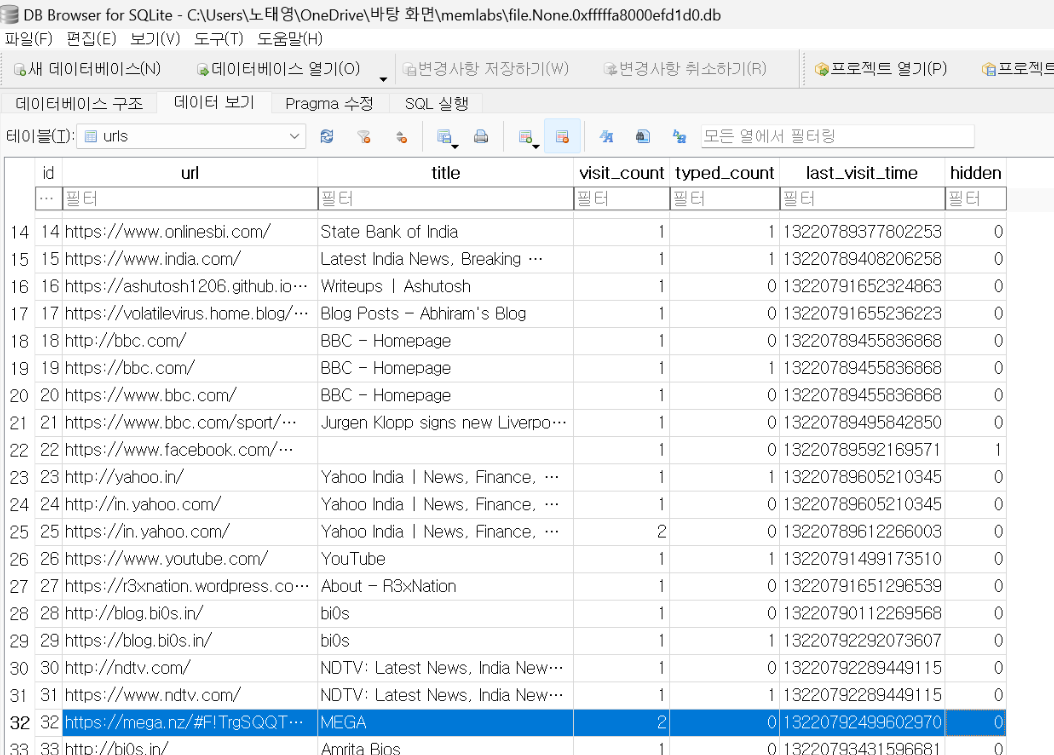The width and height of the screenshot is (1054, 755).
Task: Select the About – R3xNation title cell
Action: 446,586
